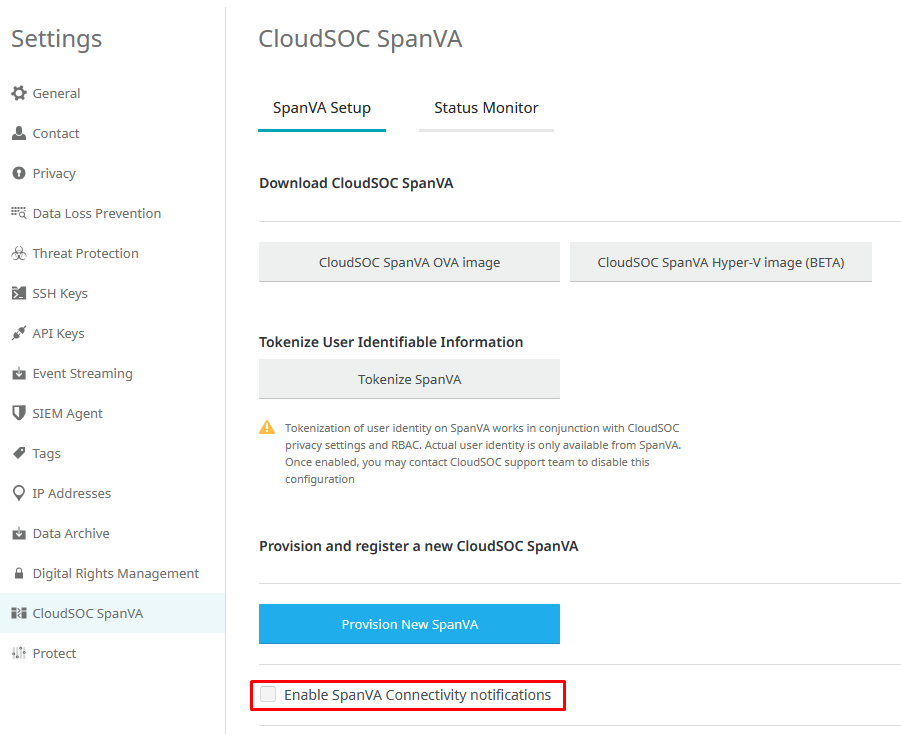Click the SIEM Agent shield icon
The height and width of the screenshot is (734, 901).
[x=18, y=413]
